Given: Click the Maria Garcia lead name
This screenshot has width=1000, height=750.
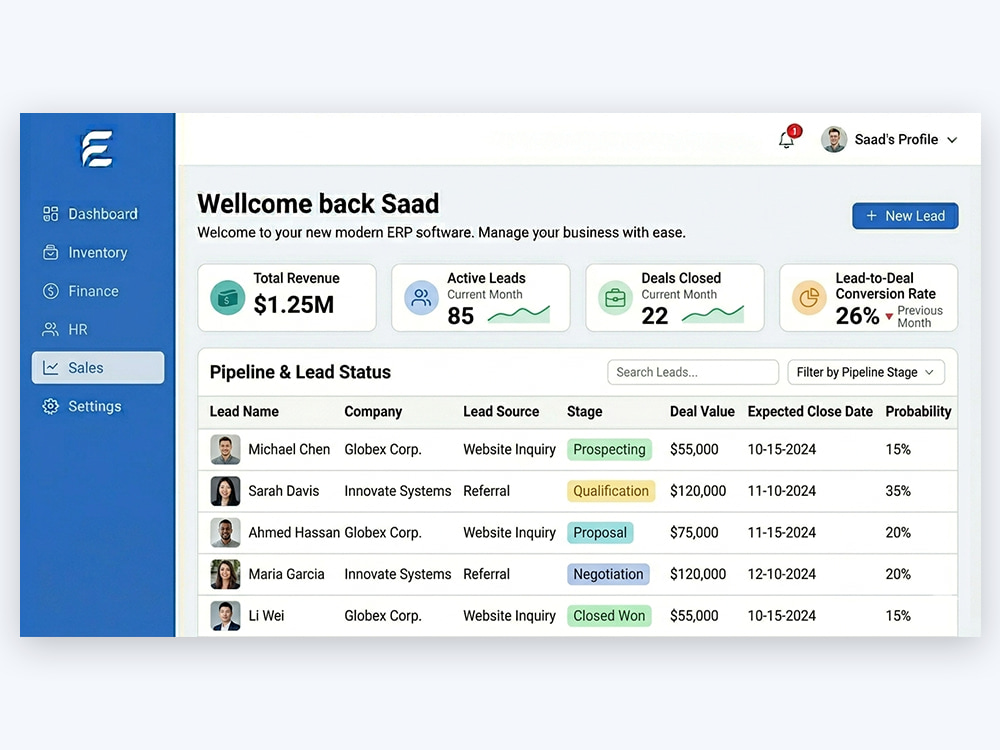Looking at the screenshot, I should pyautogui.click(x=286, y=574).
